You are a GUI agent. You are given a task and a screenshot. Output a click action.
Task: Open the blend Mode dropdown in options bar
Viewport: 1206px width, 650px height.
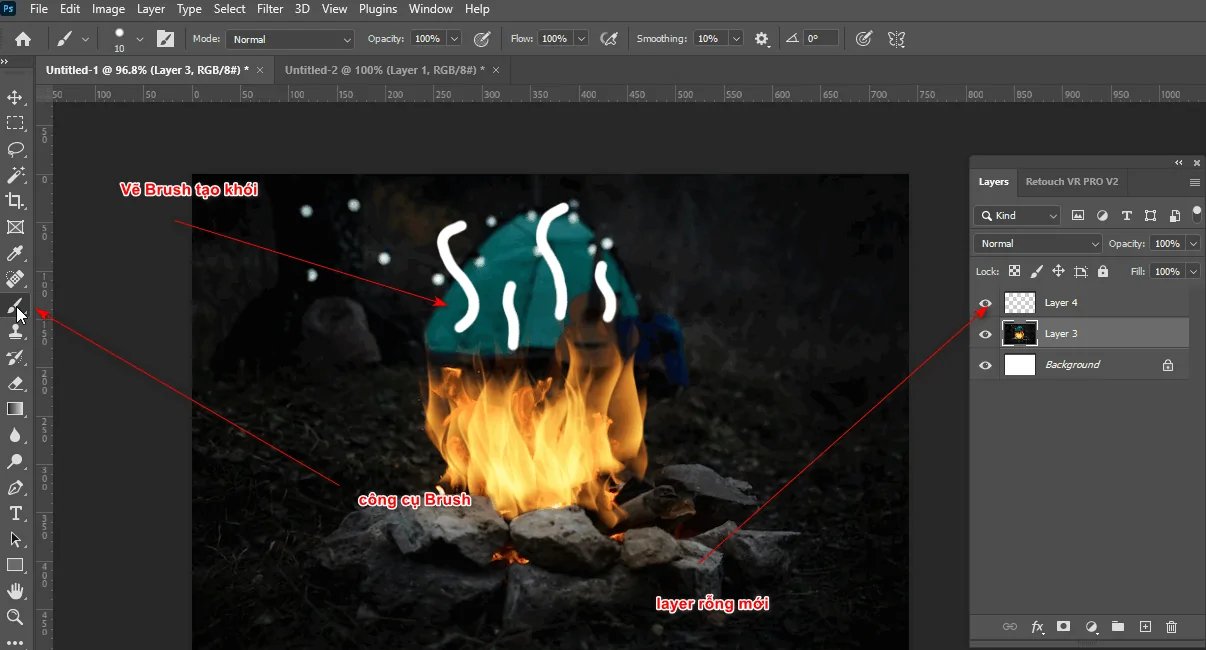289,38
